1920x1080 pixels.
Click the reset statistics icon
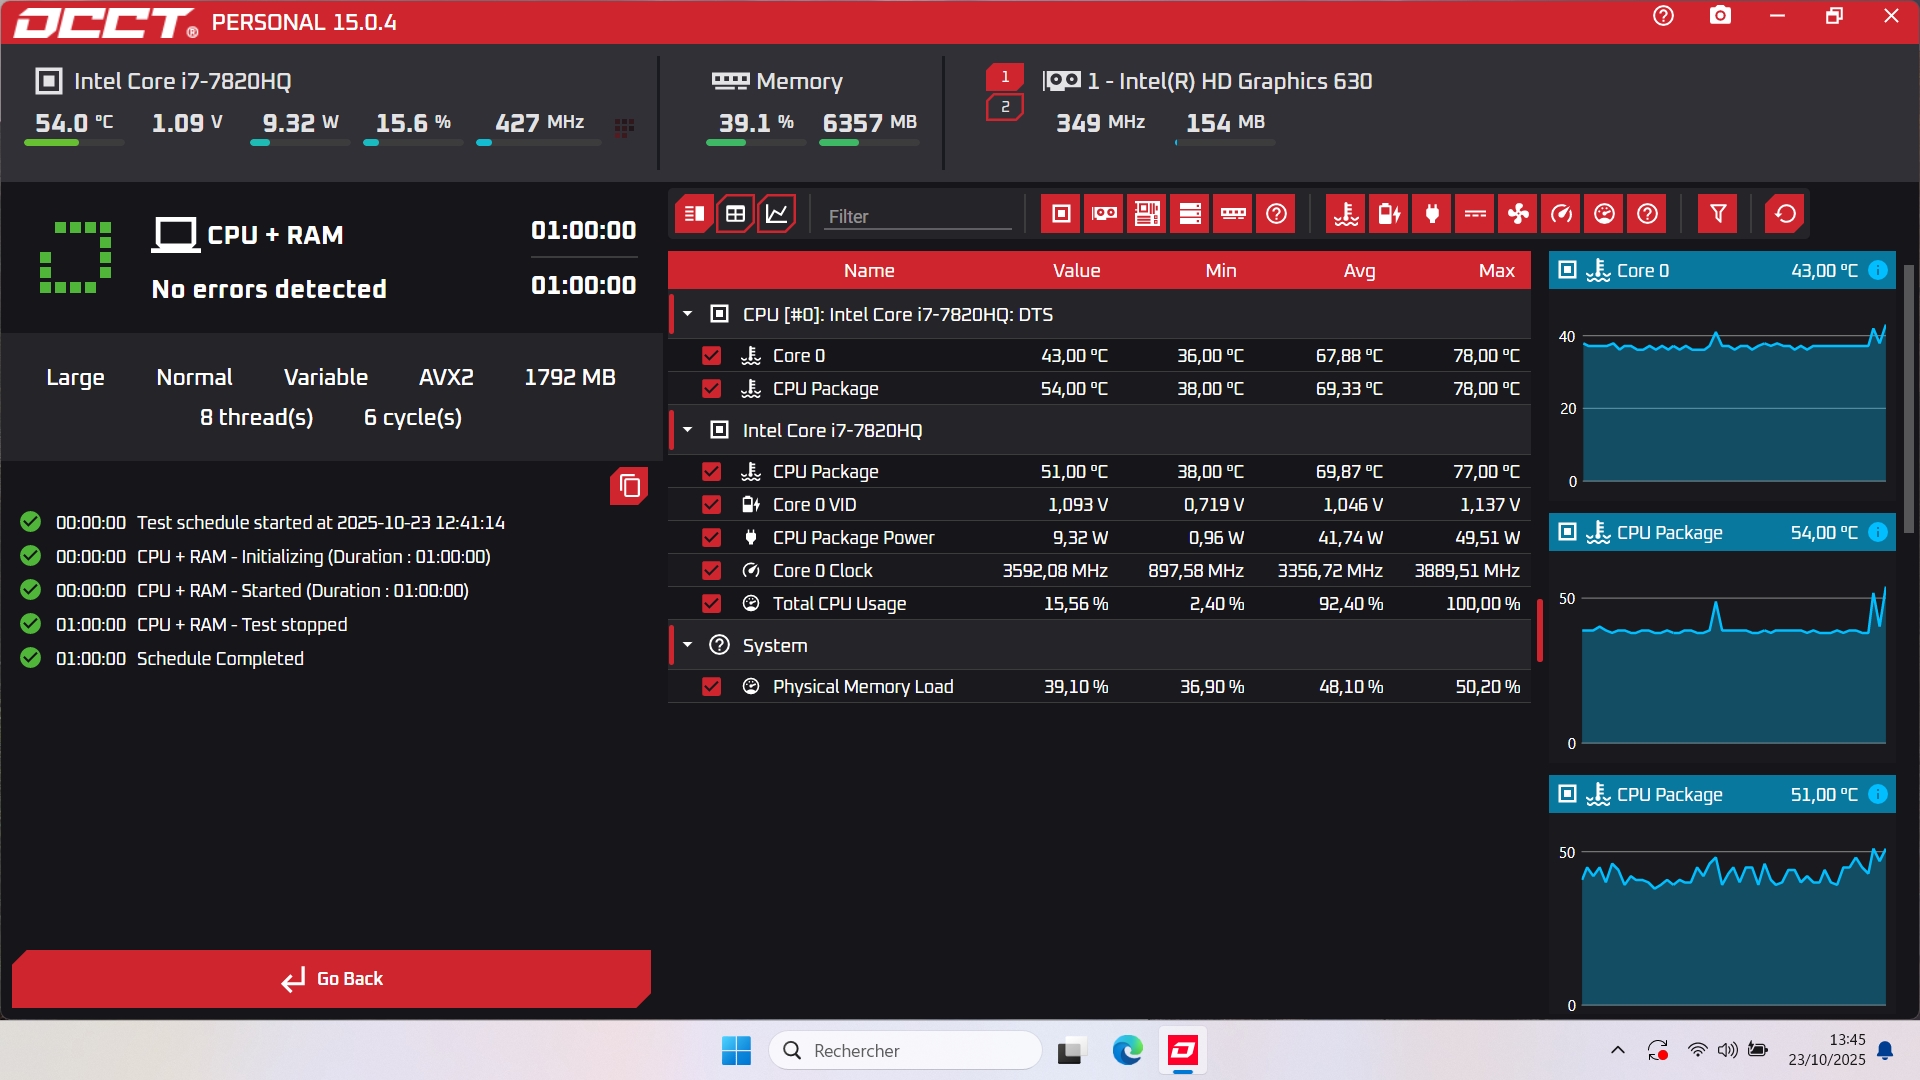click(1785, 214)
